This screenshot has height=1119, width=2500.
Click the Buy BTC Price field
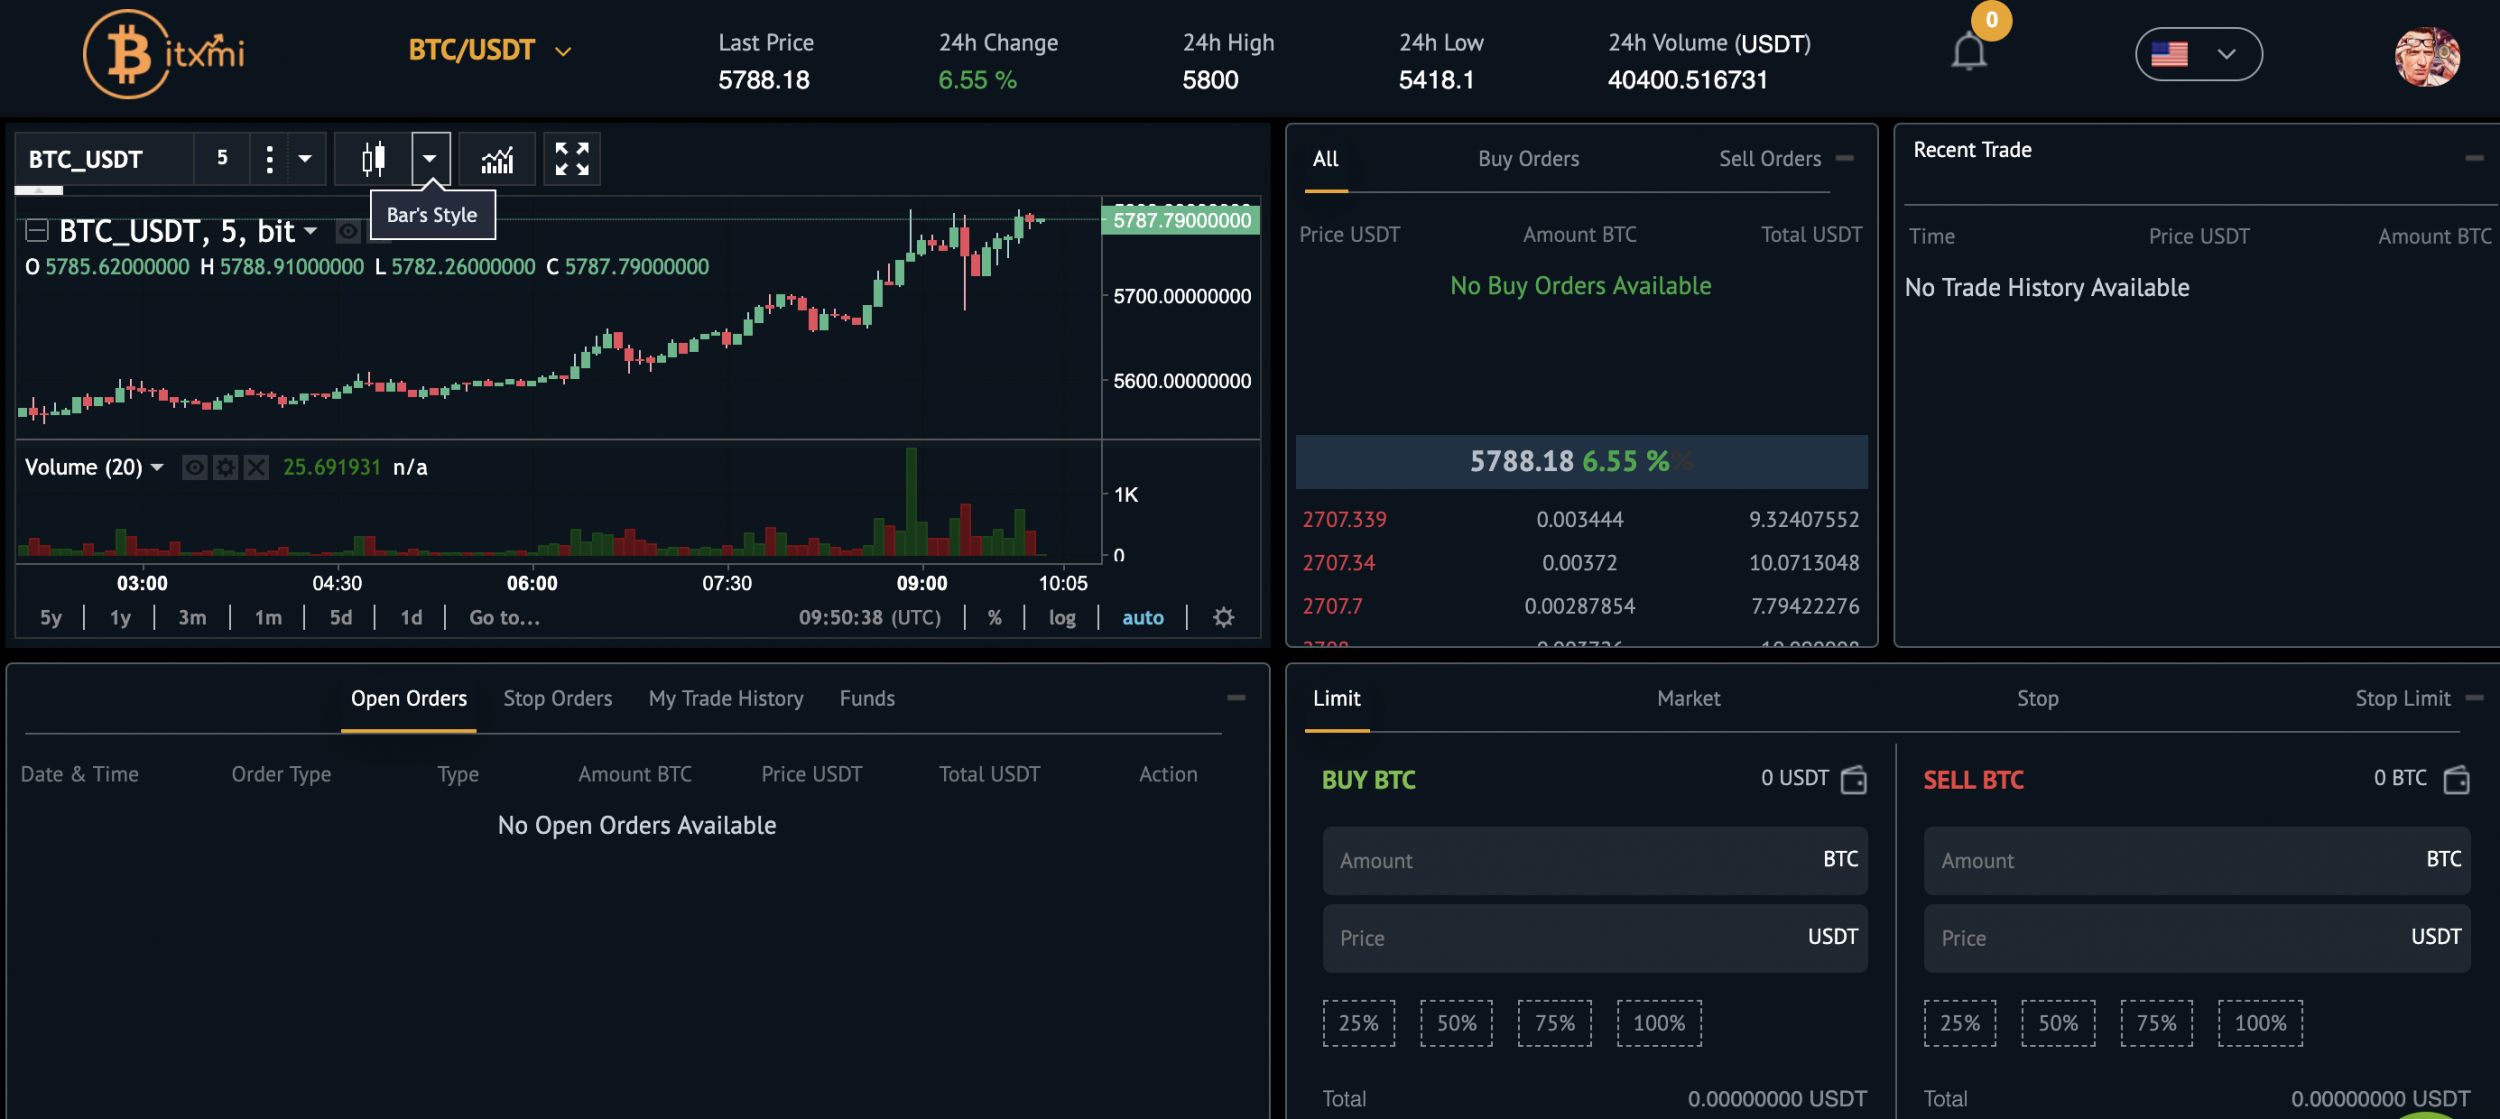(x=1595, y=938)
